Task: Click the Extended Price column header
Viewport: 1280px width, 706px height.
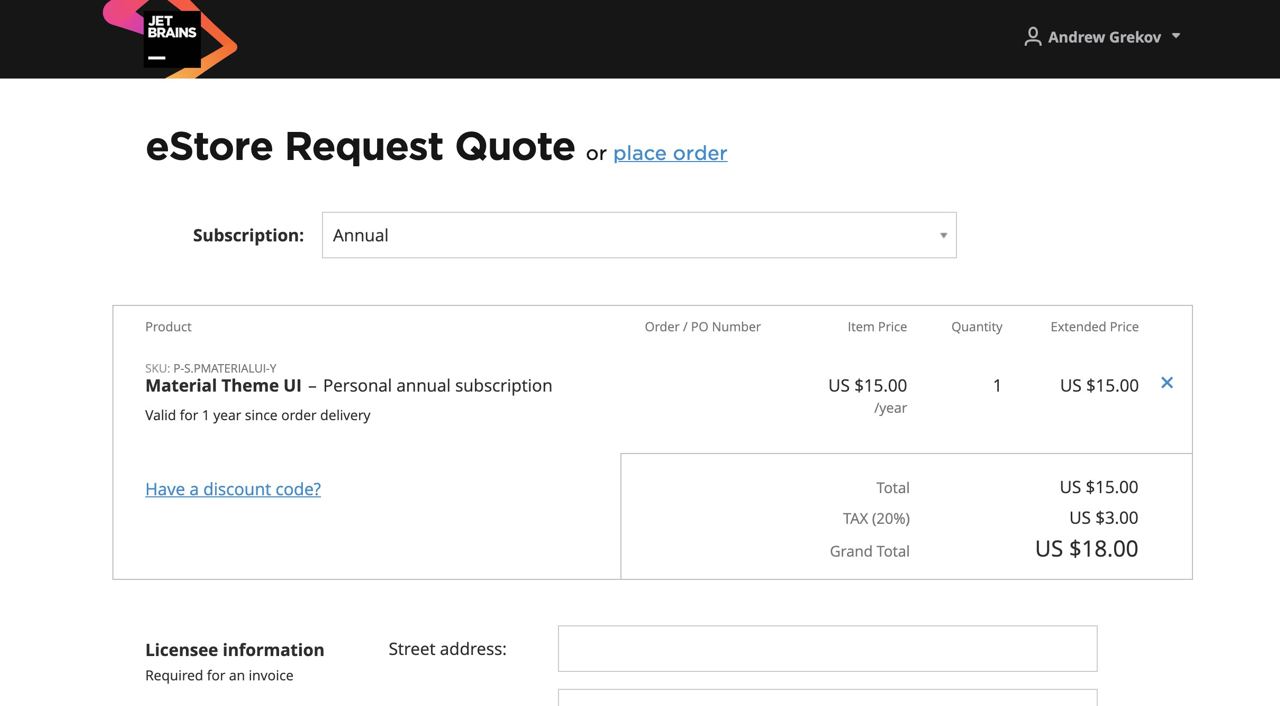Action: tap(1094, 327)
